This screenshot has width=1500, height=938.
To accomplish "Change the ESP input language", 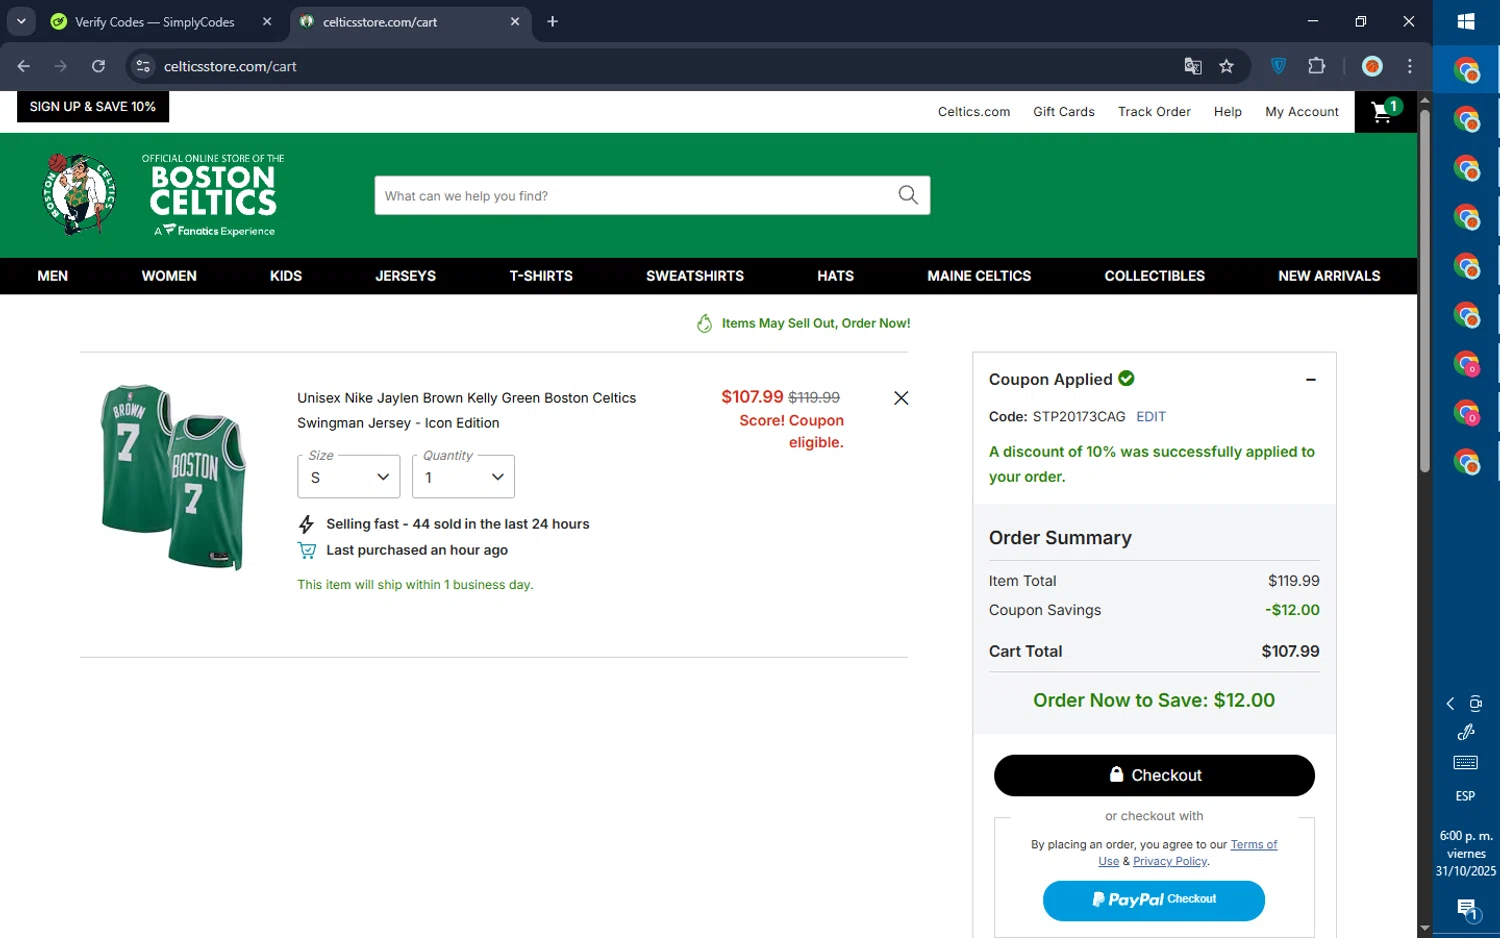I will [x=1465, y=796].
